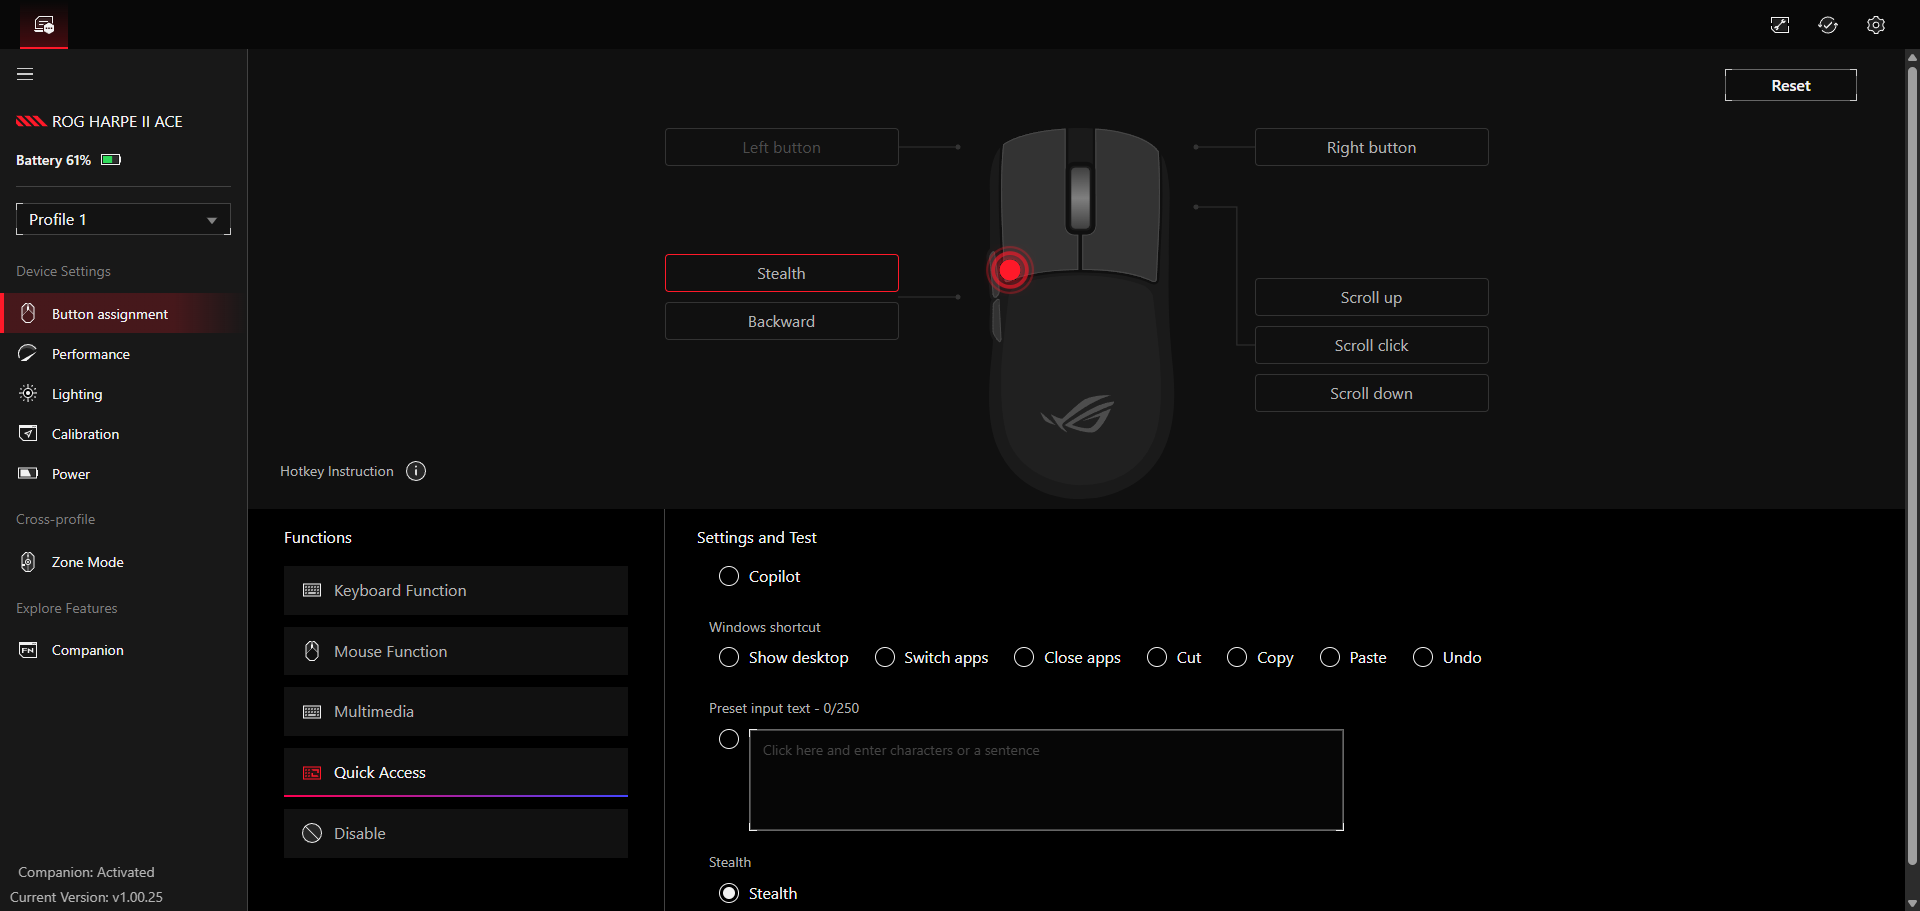Open the settings gear icon top right
Viewport: 1920px width, 911px height.
1876,25
